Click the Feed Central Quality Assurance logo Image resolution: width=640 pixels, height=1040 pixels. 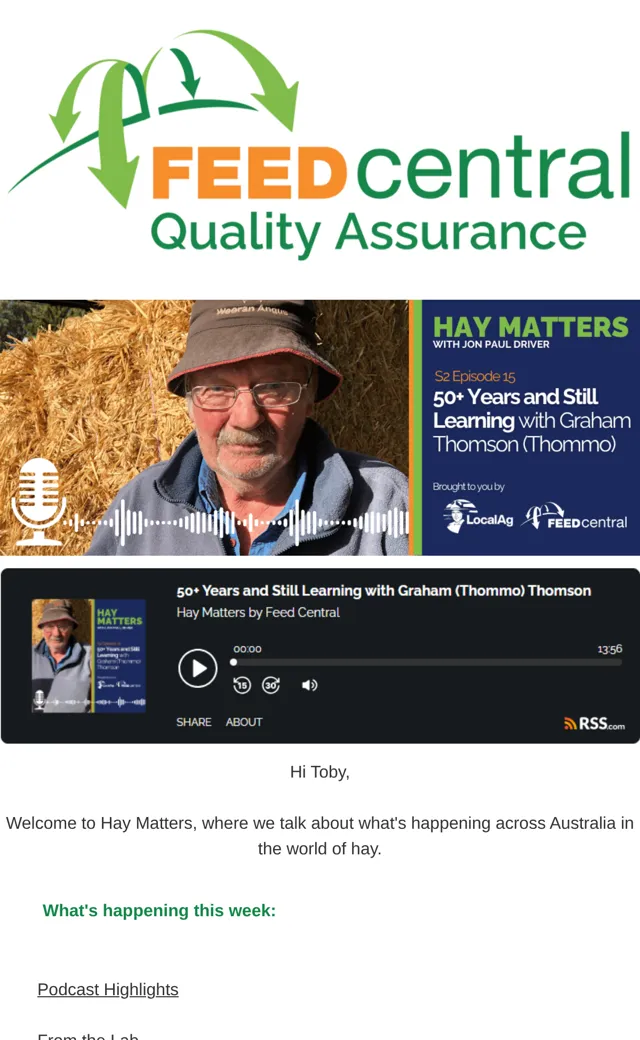pyautogui.click(x=320, y=144)
